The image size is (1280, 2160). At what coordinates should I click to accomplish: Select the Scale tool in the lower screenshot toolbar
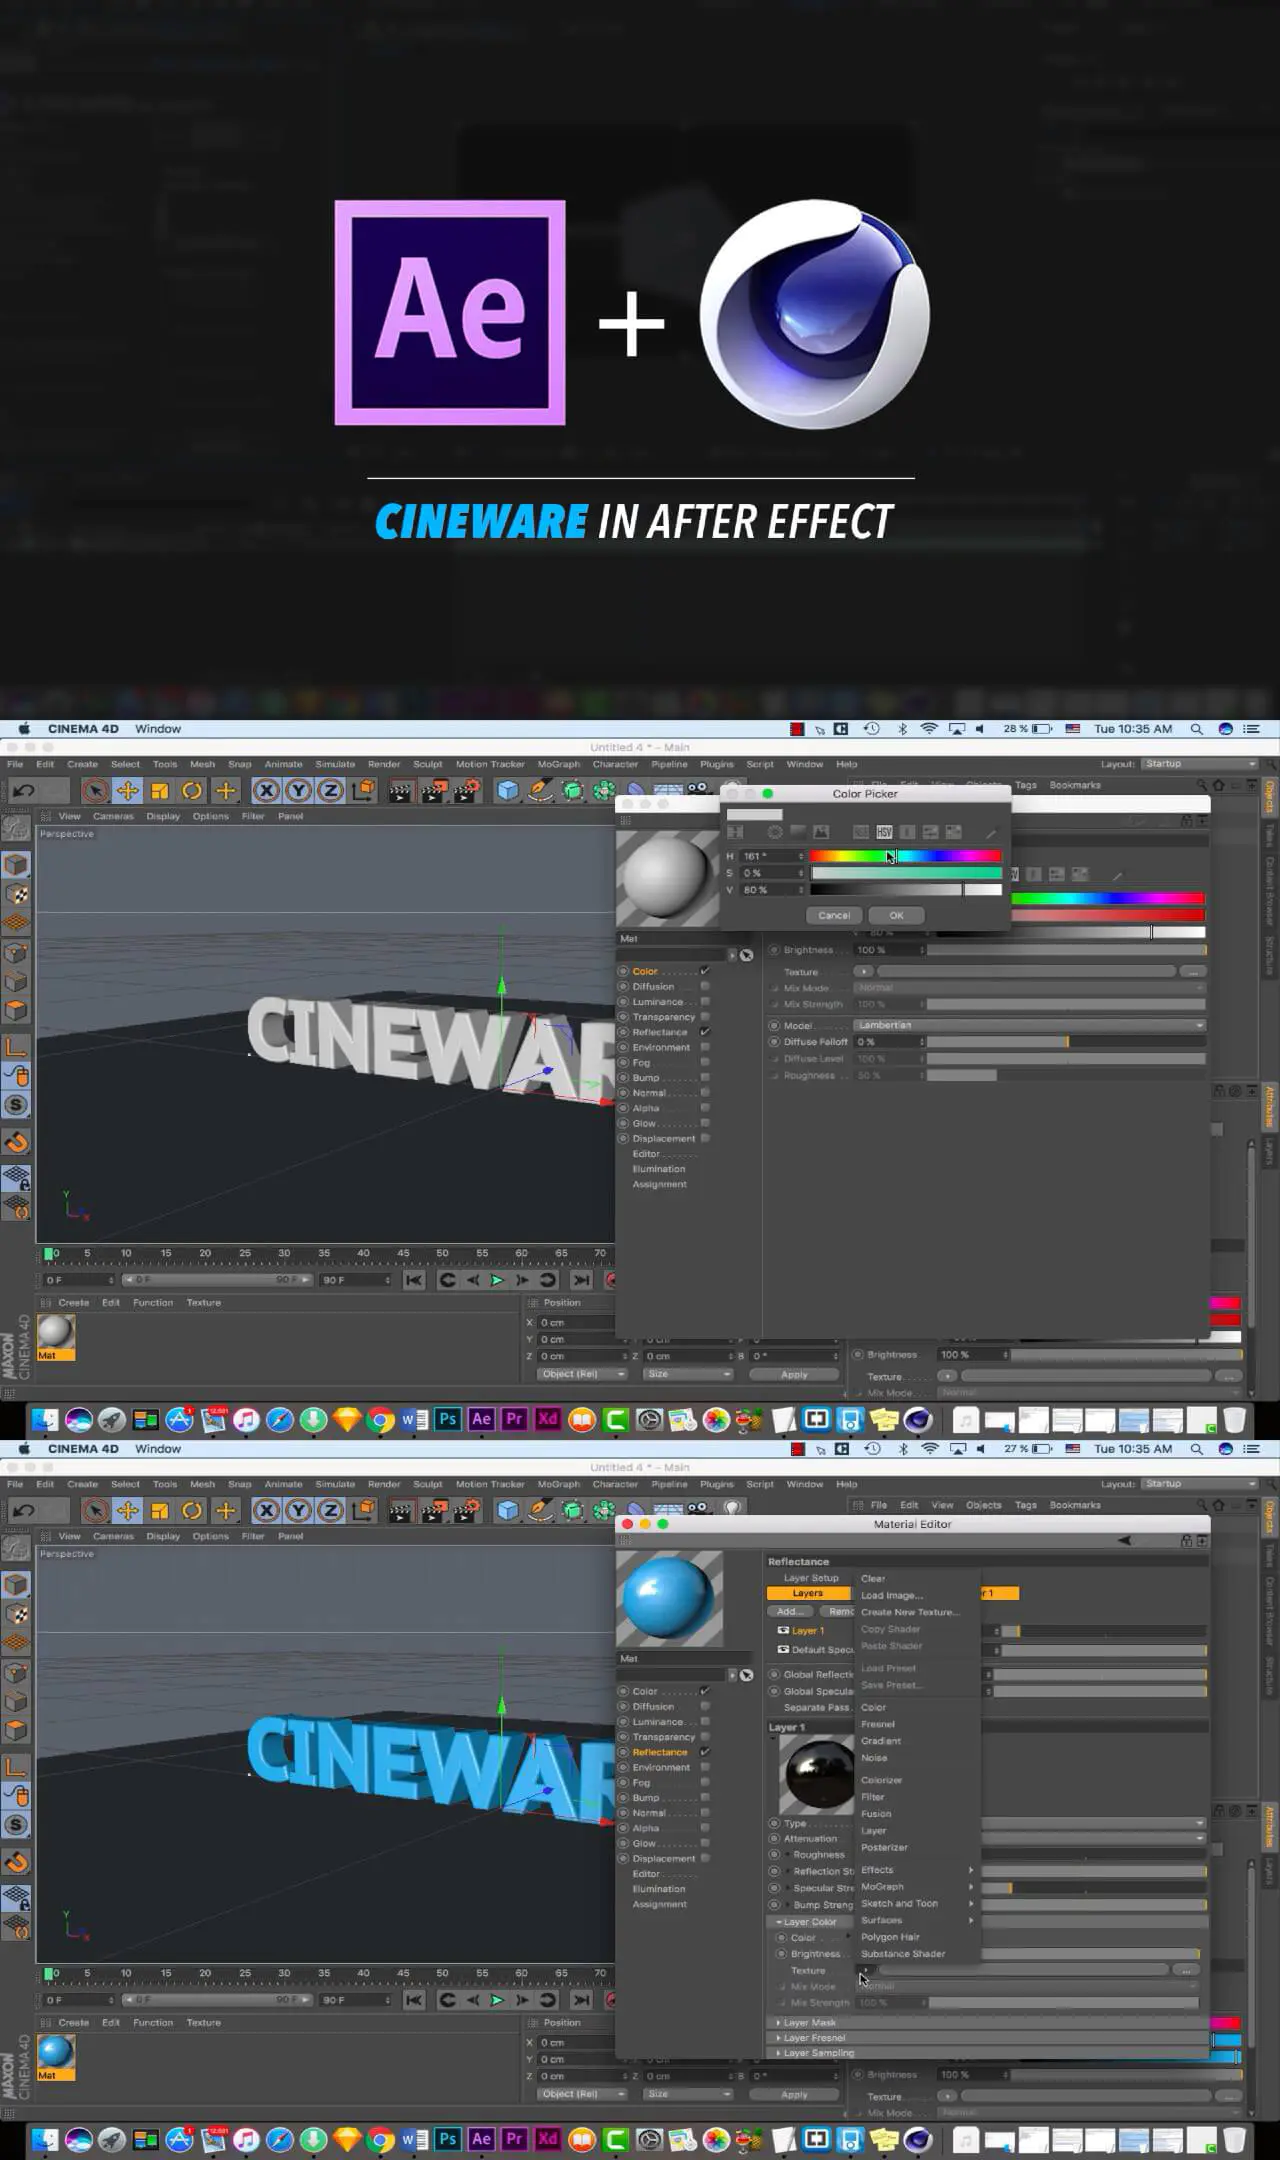point(159,1511)
